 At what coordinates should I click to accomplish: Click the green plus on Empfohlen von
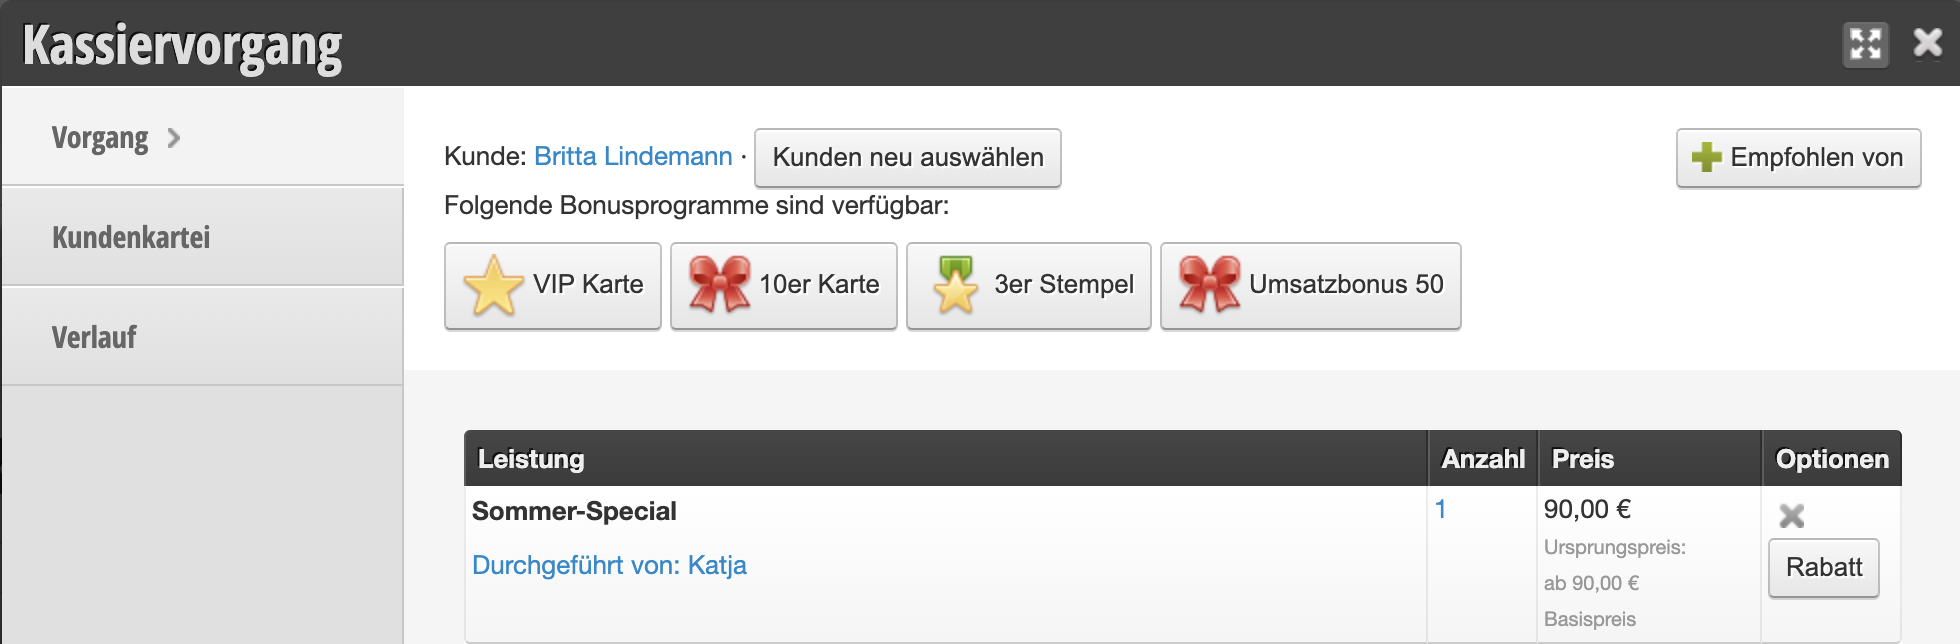pos(1706,157)
